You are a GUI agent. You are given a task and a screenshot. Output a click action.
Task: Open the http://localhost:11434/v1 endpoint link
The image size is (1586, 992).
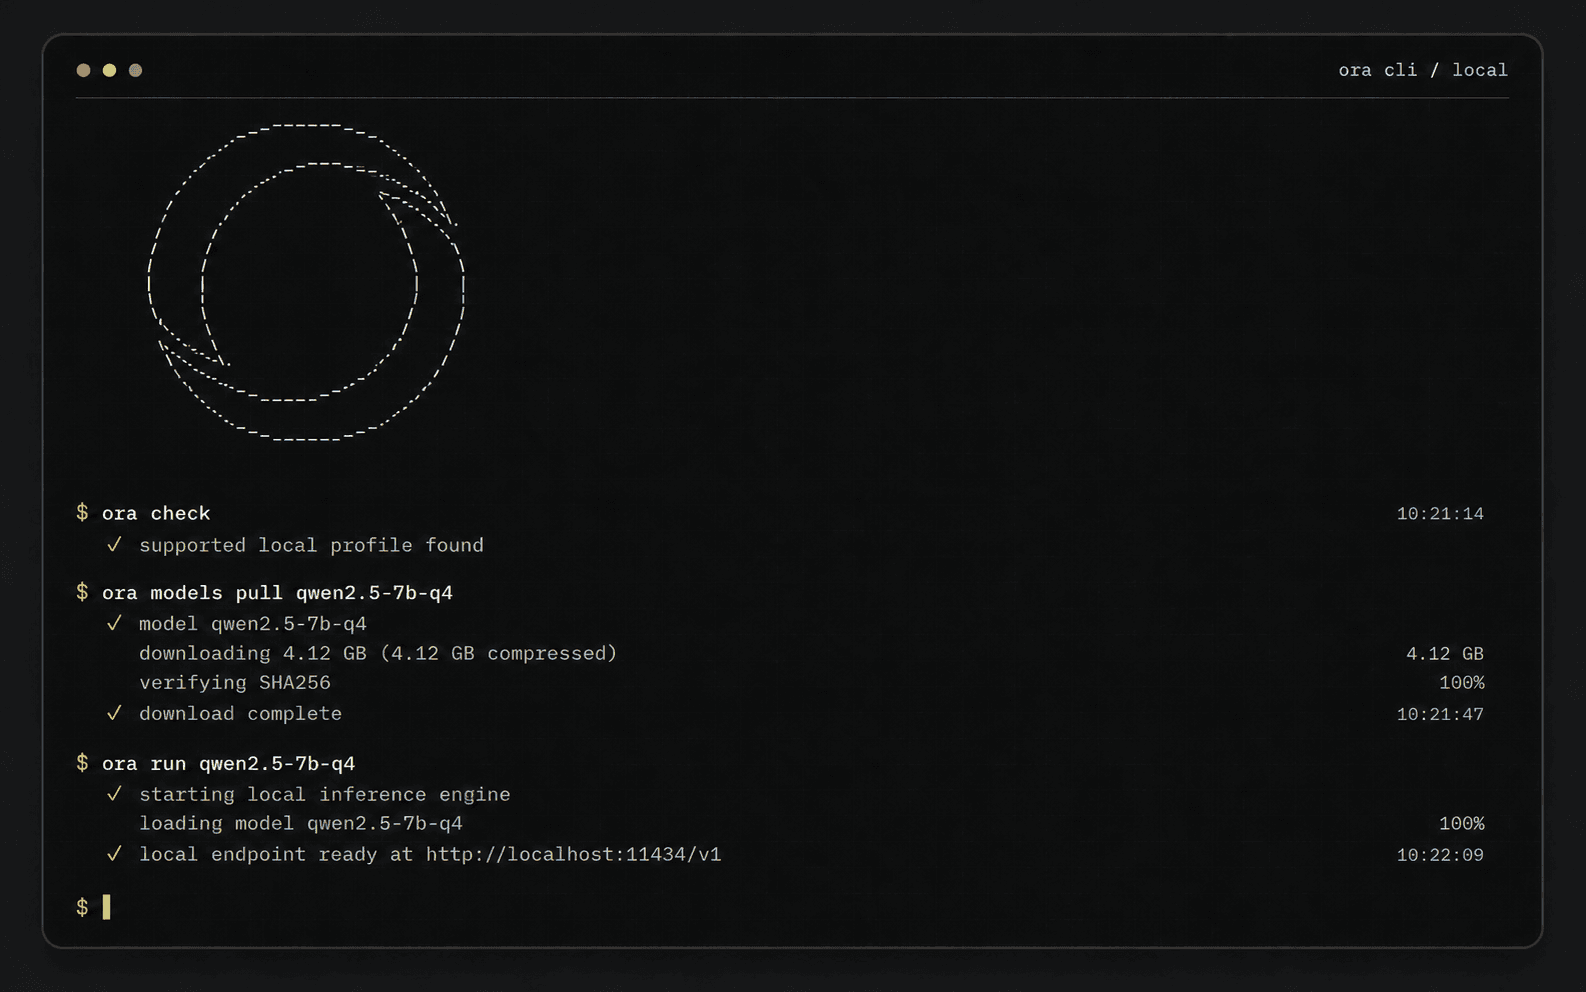(573, 855)
